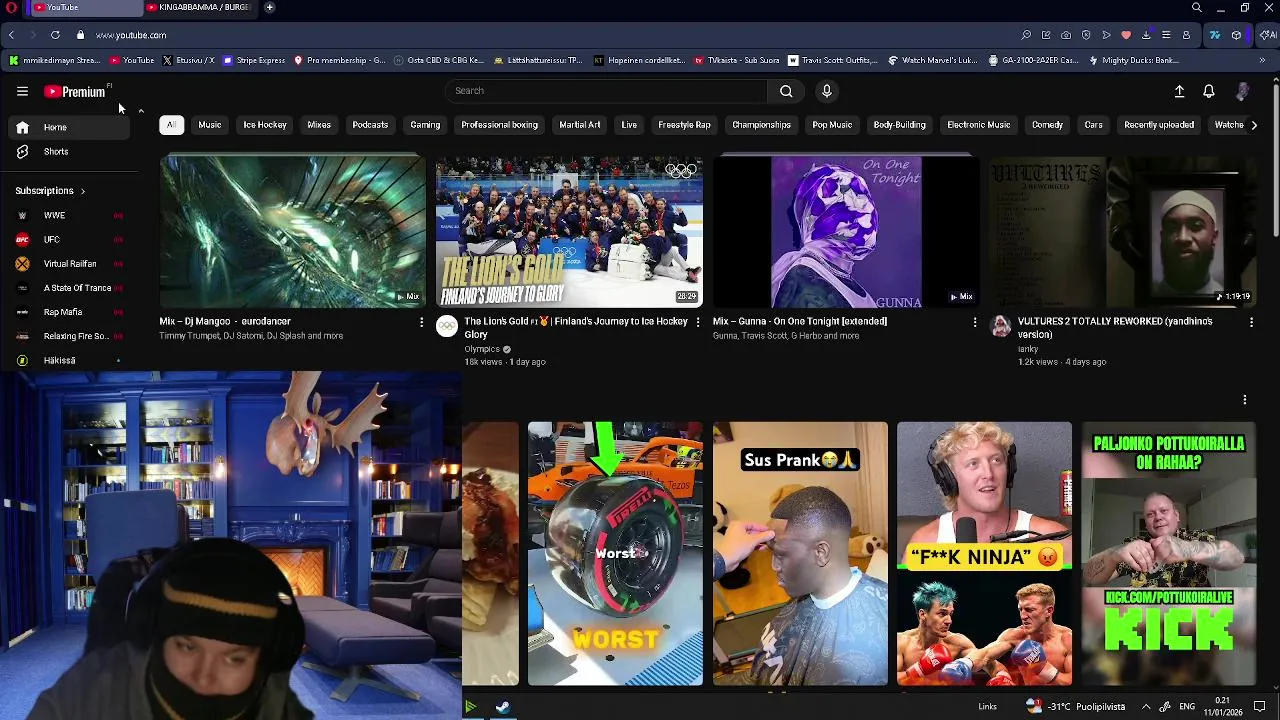Open Windows notification center
Screen dimensions: 1280x720
click(x=1260, y=707)
